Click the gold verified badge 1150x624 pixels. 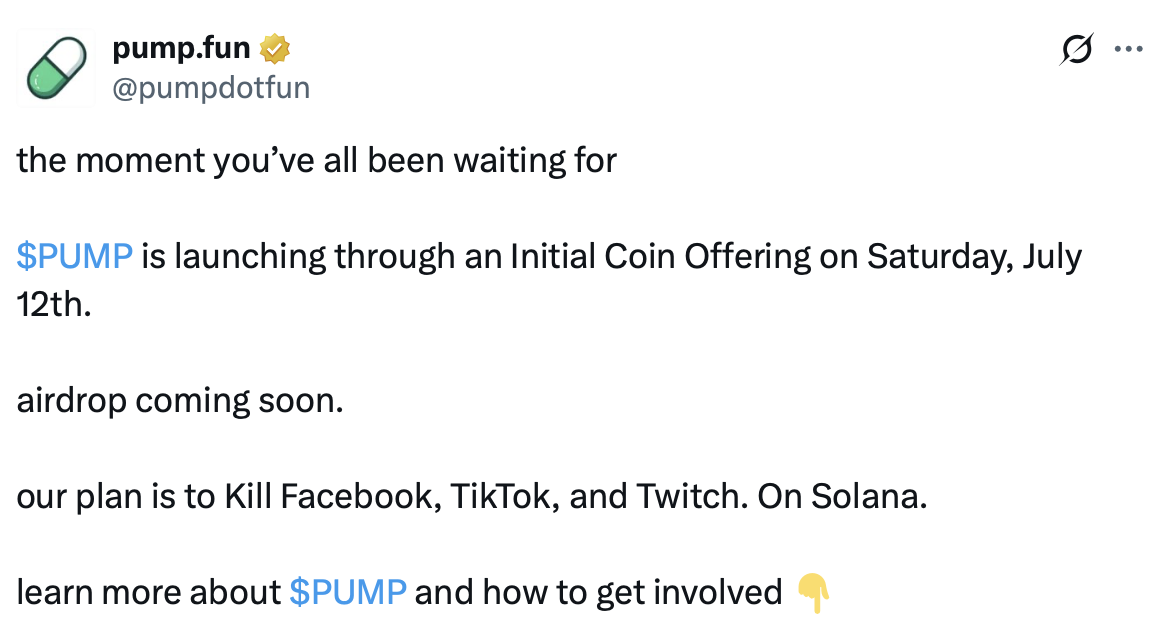pos(274,48)
